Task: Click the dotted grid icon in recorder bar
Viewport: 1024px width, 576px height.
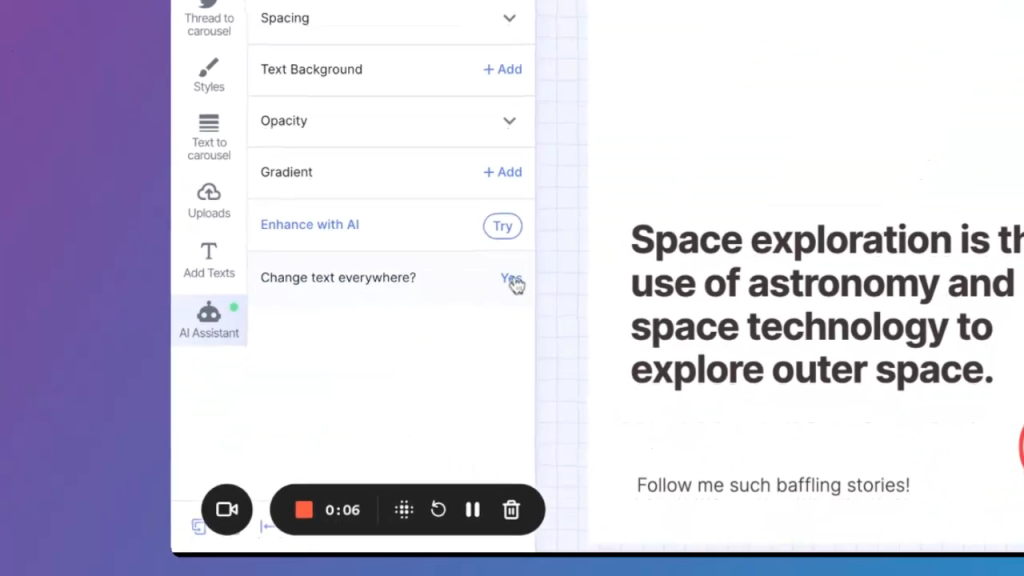Action: tap(404, 510)
